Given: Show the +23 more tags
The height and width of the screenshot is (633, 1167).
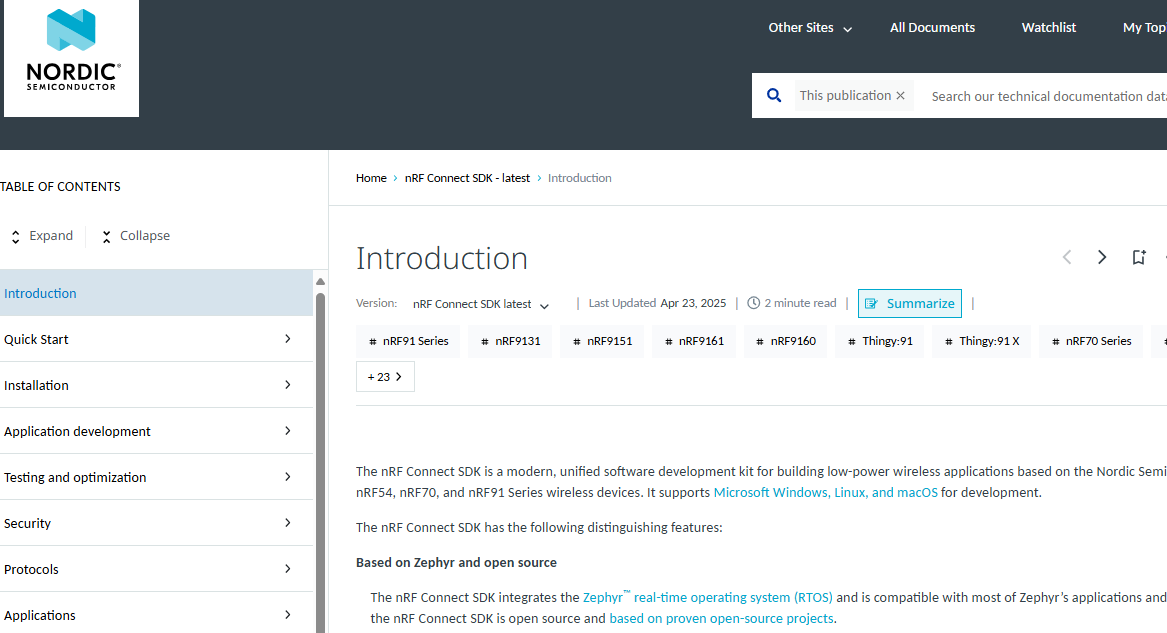Looking at the screenshot, I should click(385, 377).
